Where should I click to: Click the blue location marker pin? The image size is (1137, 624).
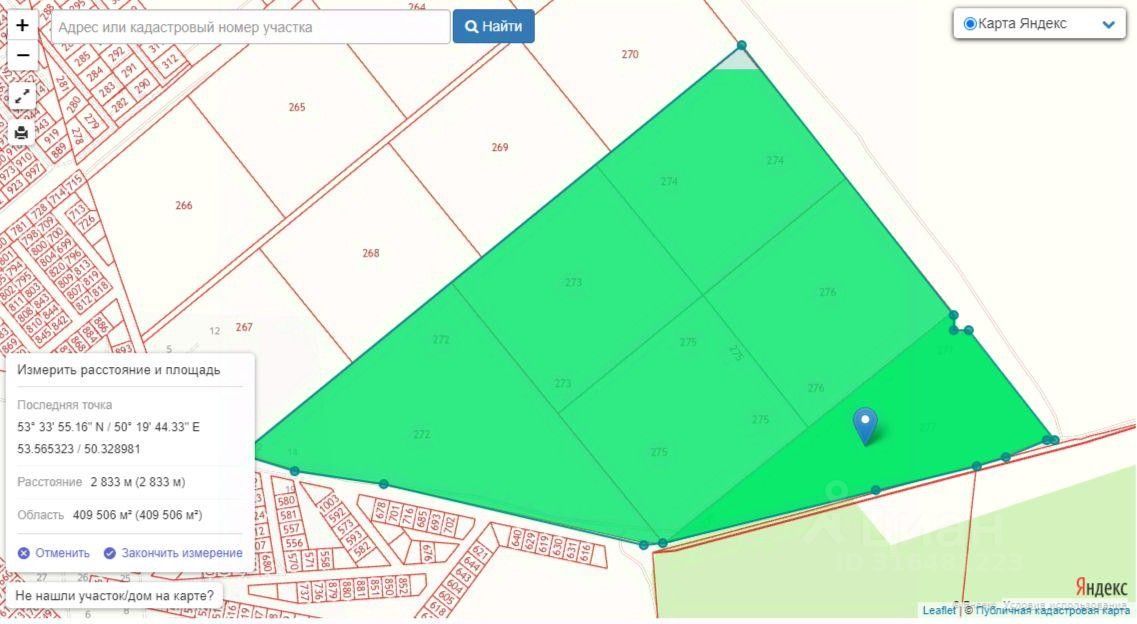click(x=865, y=425)
